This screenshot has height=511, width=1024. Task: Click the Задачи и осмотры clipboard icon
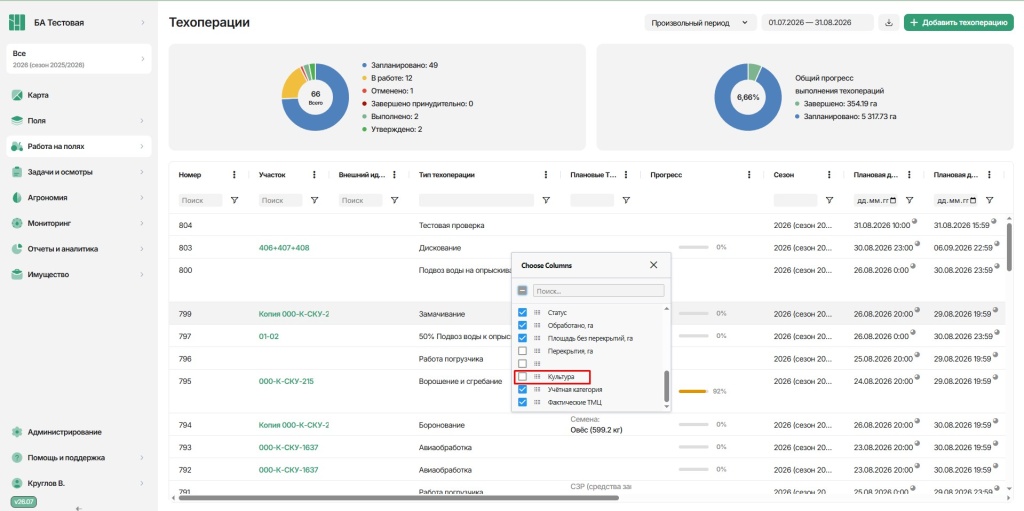(17, 172)
